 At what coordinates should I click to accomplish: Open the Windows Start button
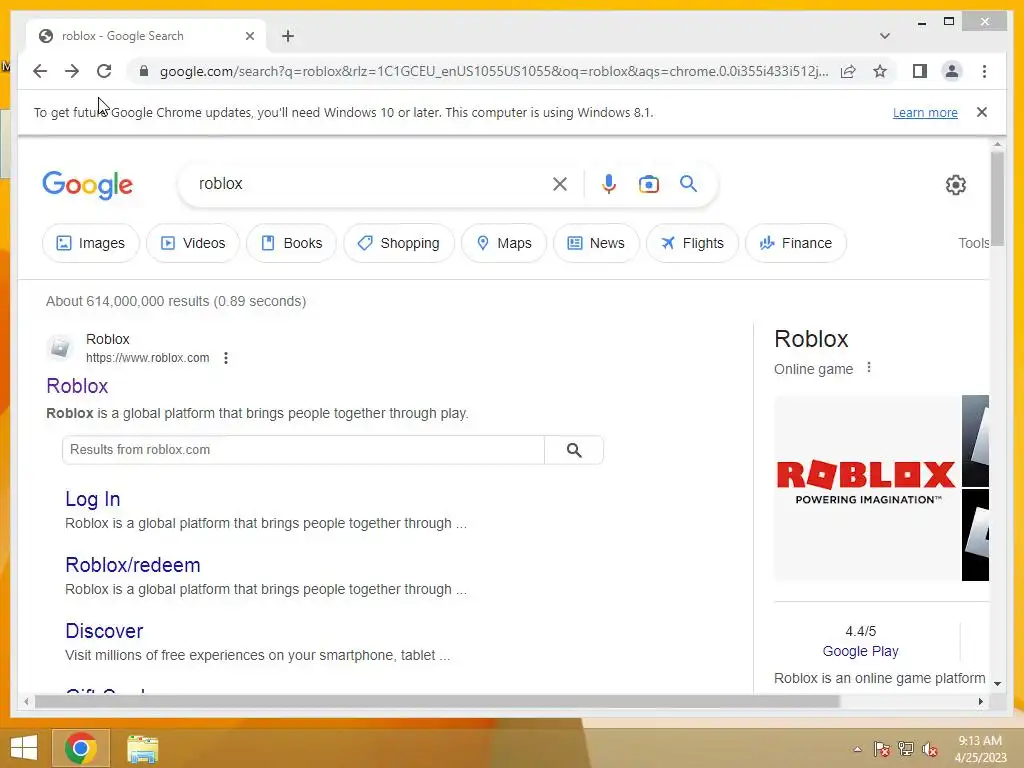[24, 748]
